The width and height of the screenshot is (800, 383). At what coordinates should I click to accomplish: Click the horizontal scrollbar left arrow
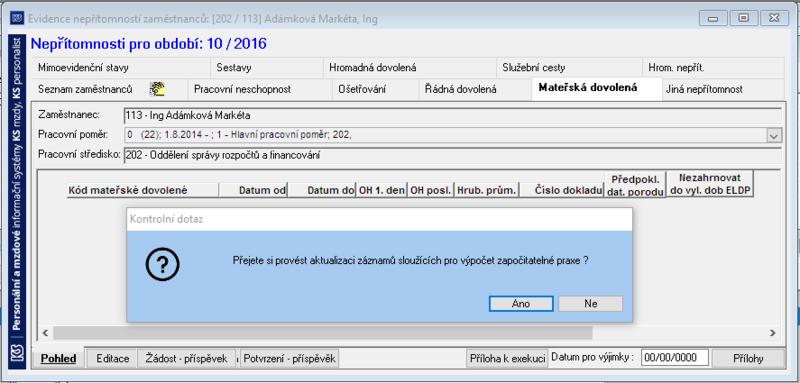(x=45, y=333)
